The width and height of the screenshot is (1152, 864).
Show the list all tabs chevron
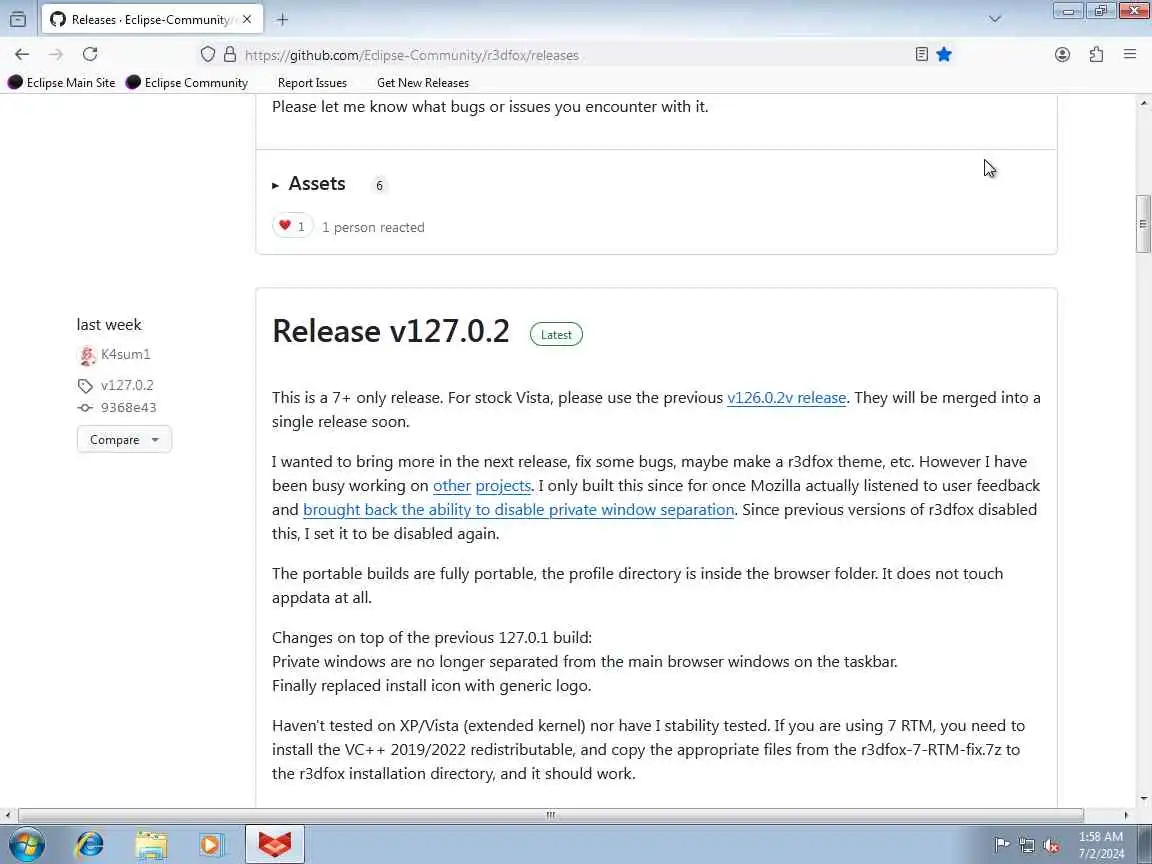click(995, 20)
